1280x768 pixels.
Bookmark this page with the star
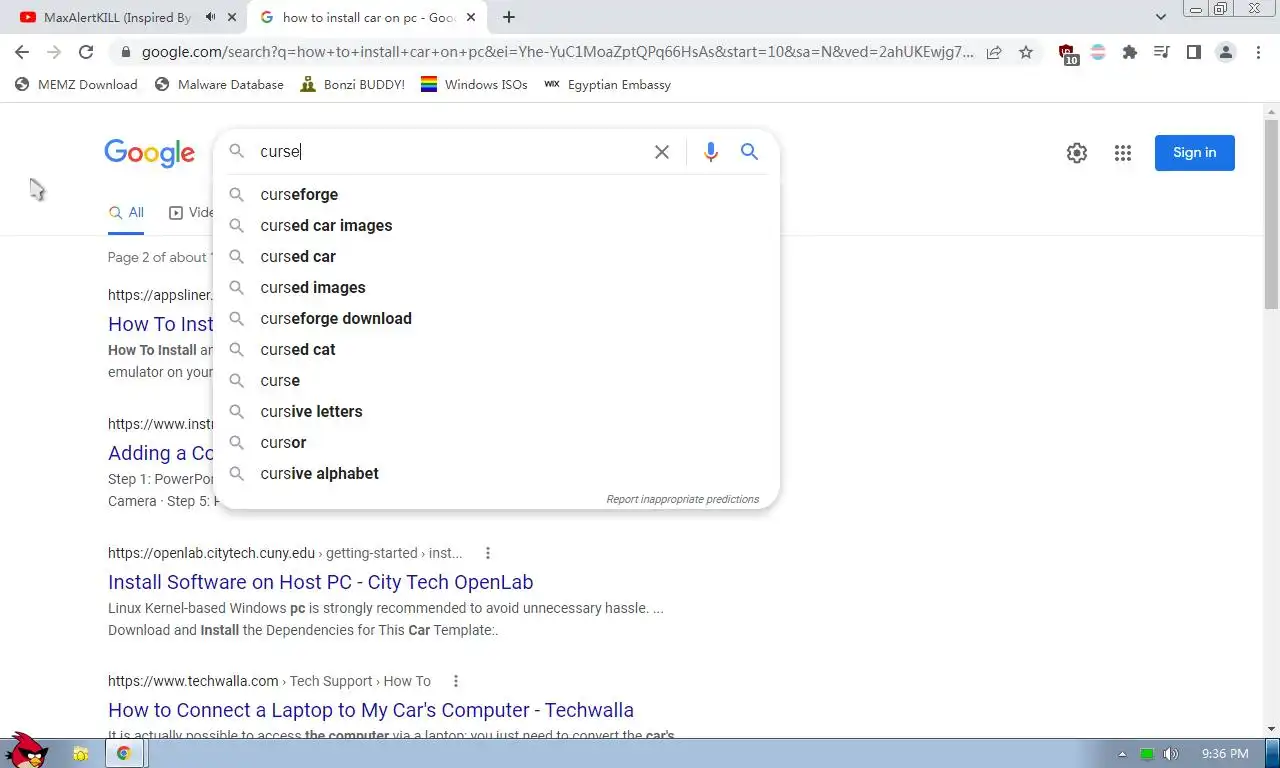click(x=1026, y=53)
